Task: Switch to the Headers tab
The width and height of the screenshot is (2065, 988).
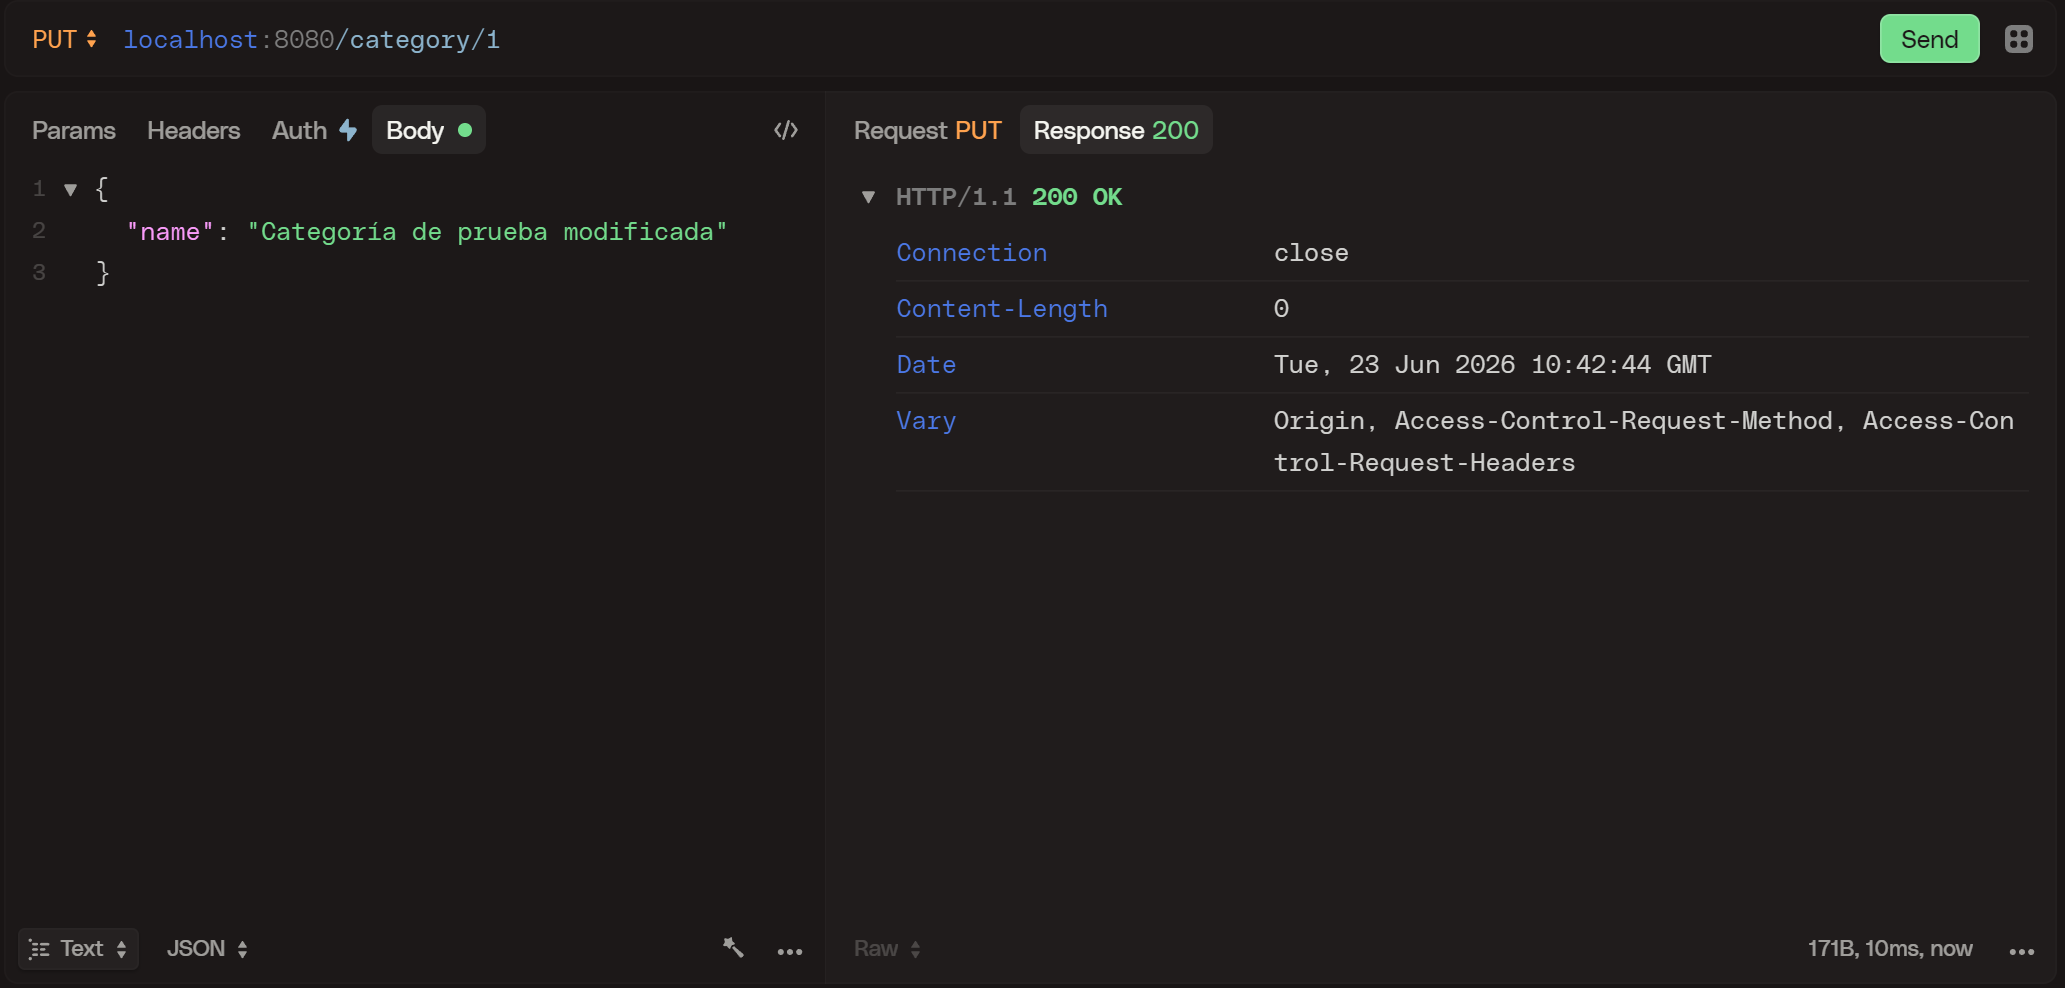Action: point(194,130)
